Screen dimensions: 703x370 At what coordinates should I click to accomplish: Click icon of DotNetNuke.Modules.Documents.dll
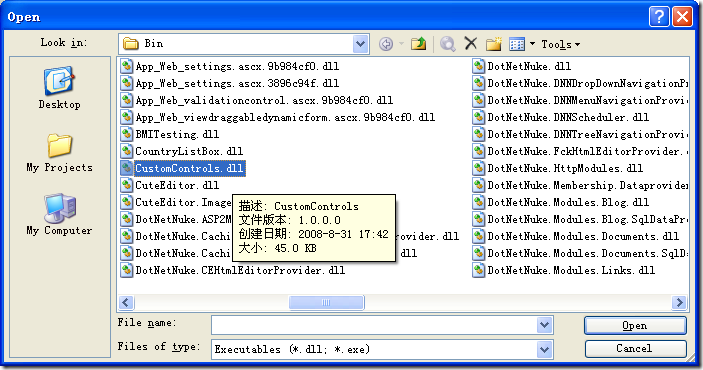tap(479, 236)
